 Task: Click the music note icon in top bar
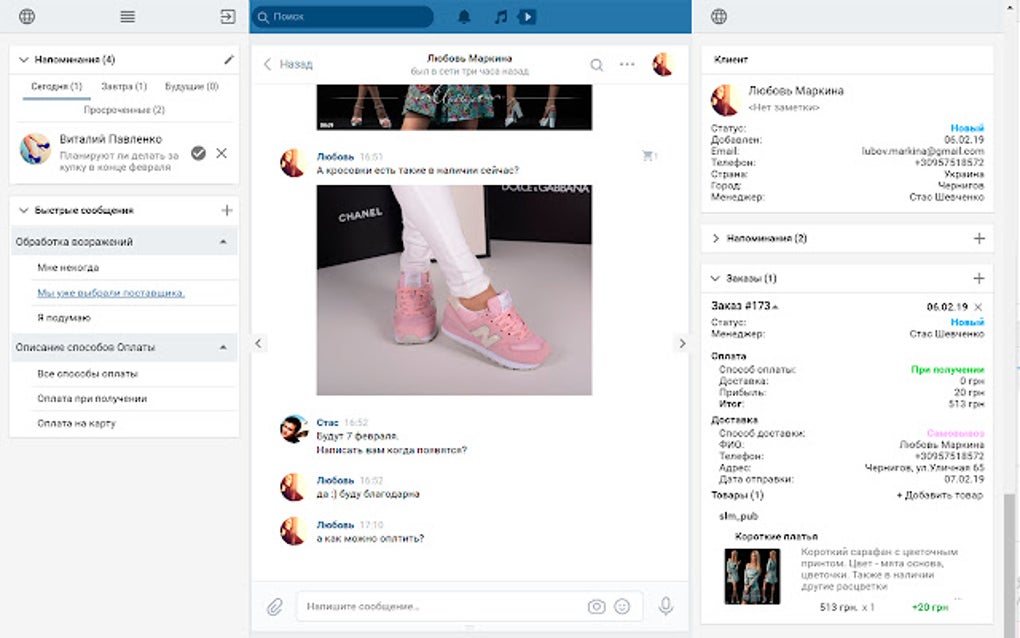(x=499, y=16)
